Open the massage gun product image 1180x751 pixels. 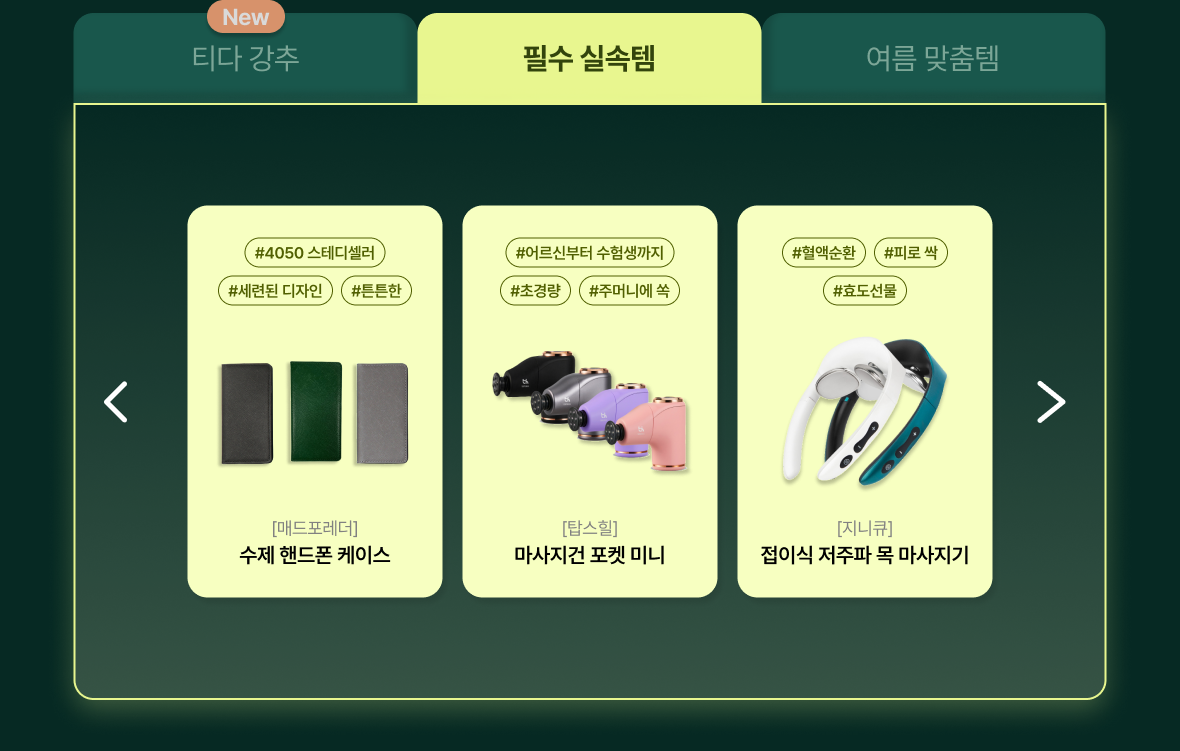pyautogui.click(x=590, y=410)
